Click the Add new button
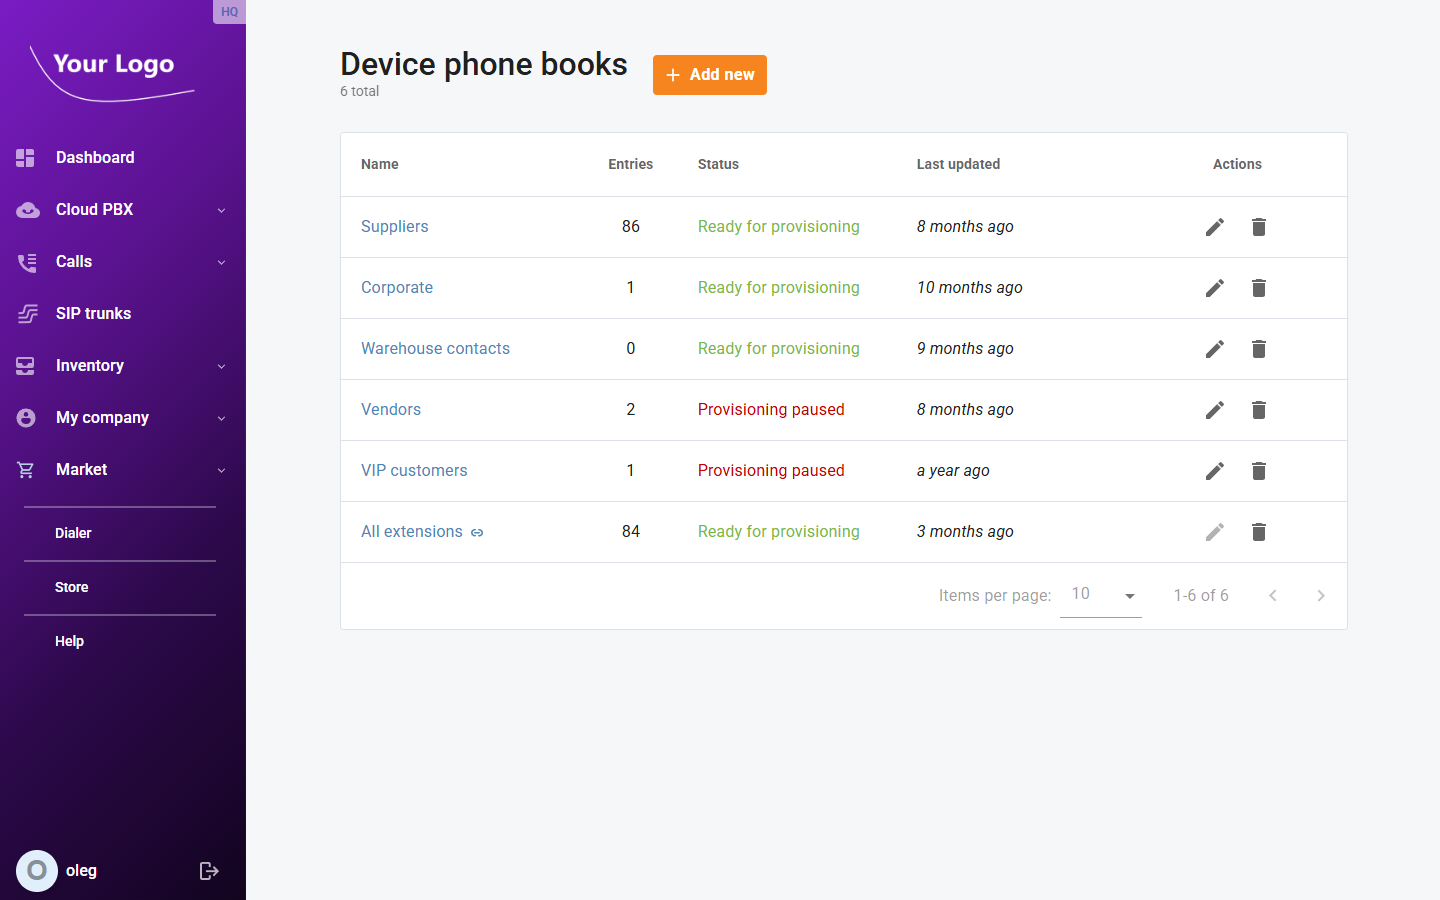The height and width of the screenshot is (900, 1440). (709, 74)
